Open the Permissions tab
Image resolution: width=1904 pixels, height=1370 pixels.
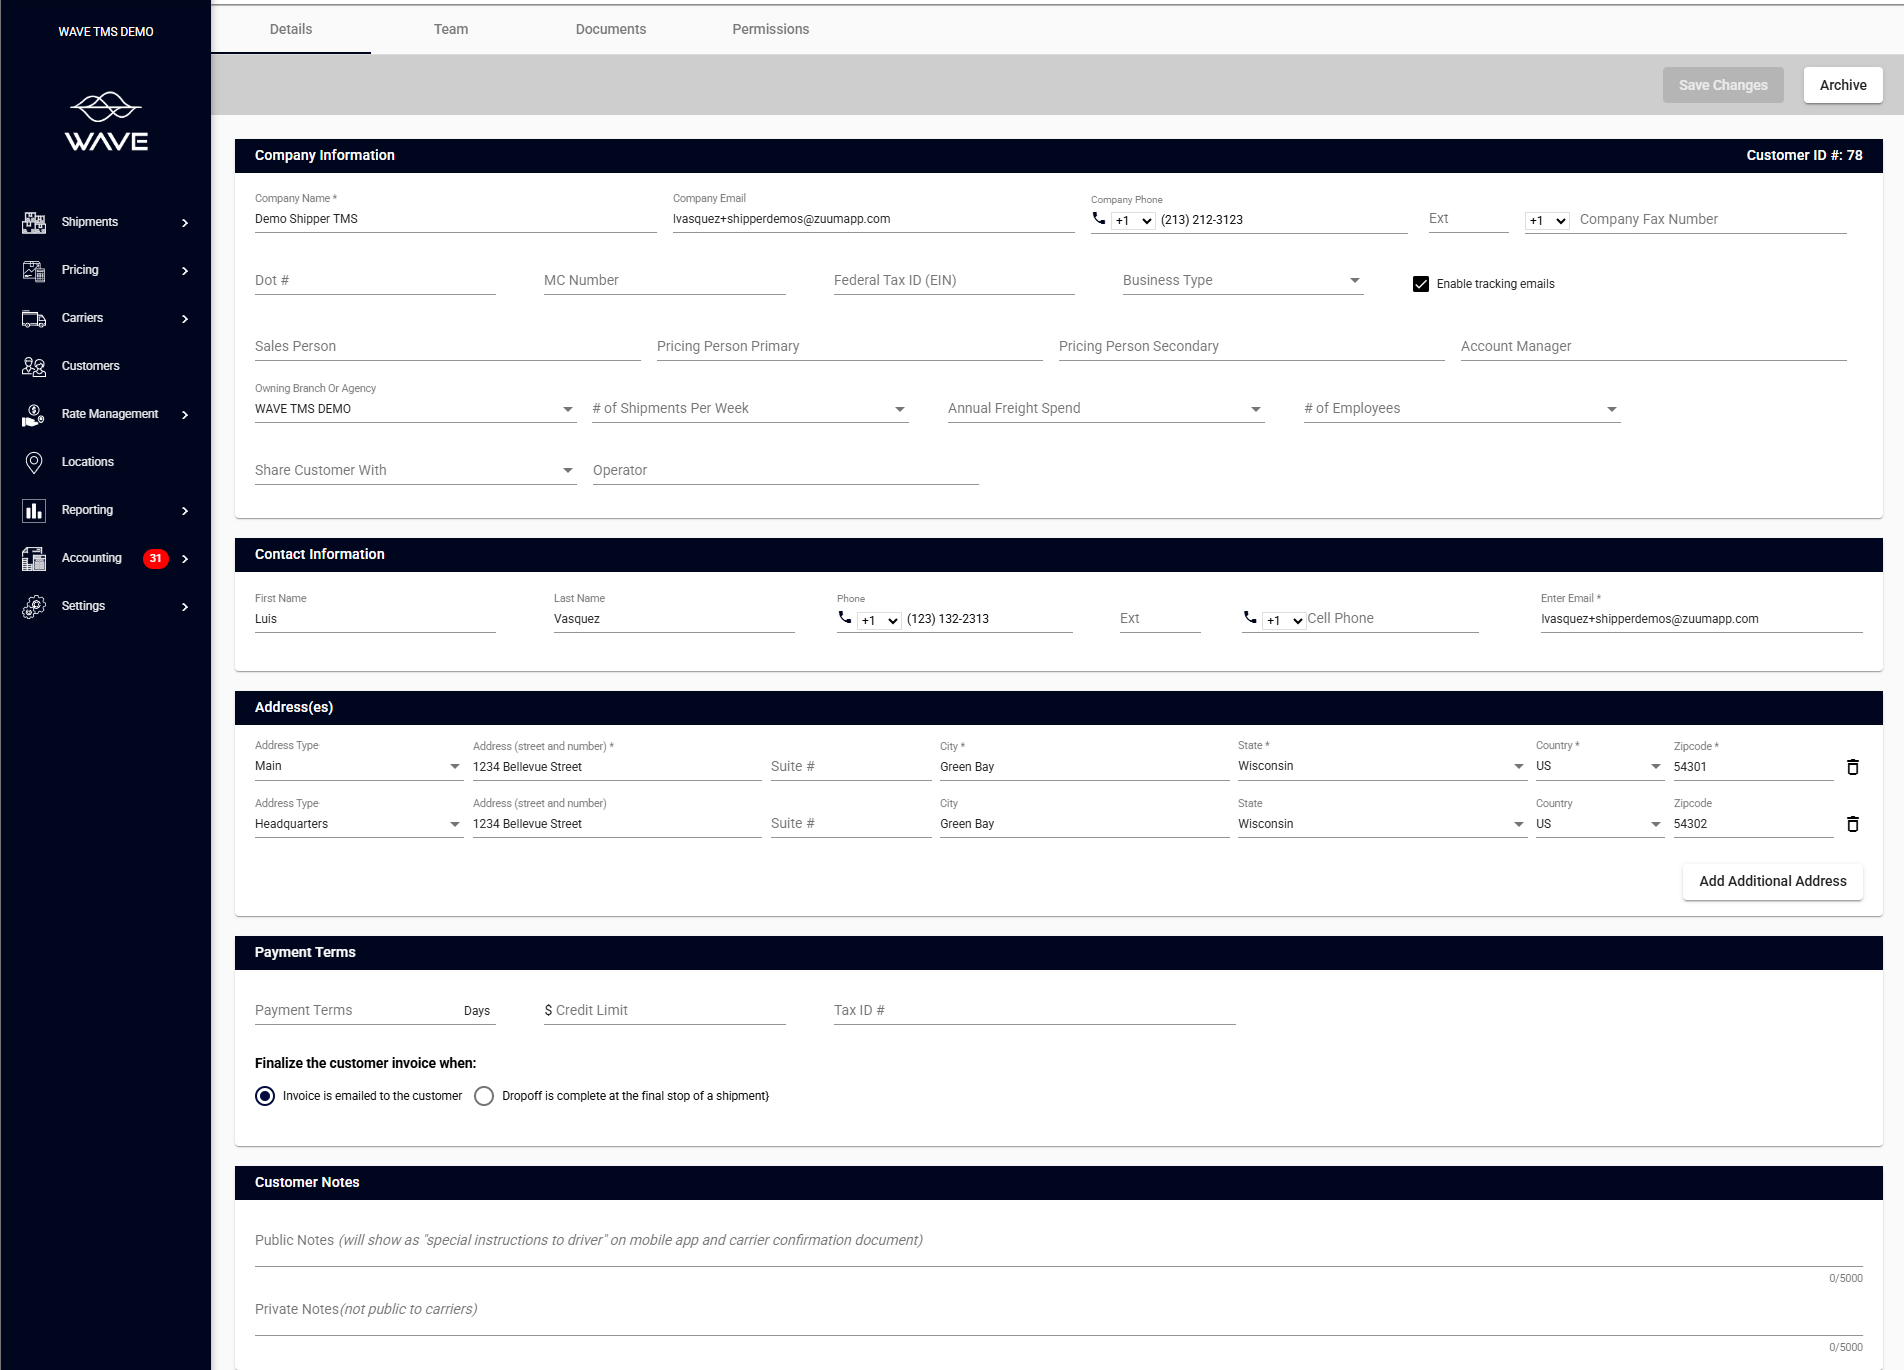(x=770, y=29)
